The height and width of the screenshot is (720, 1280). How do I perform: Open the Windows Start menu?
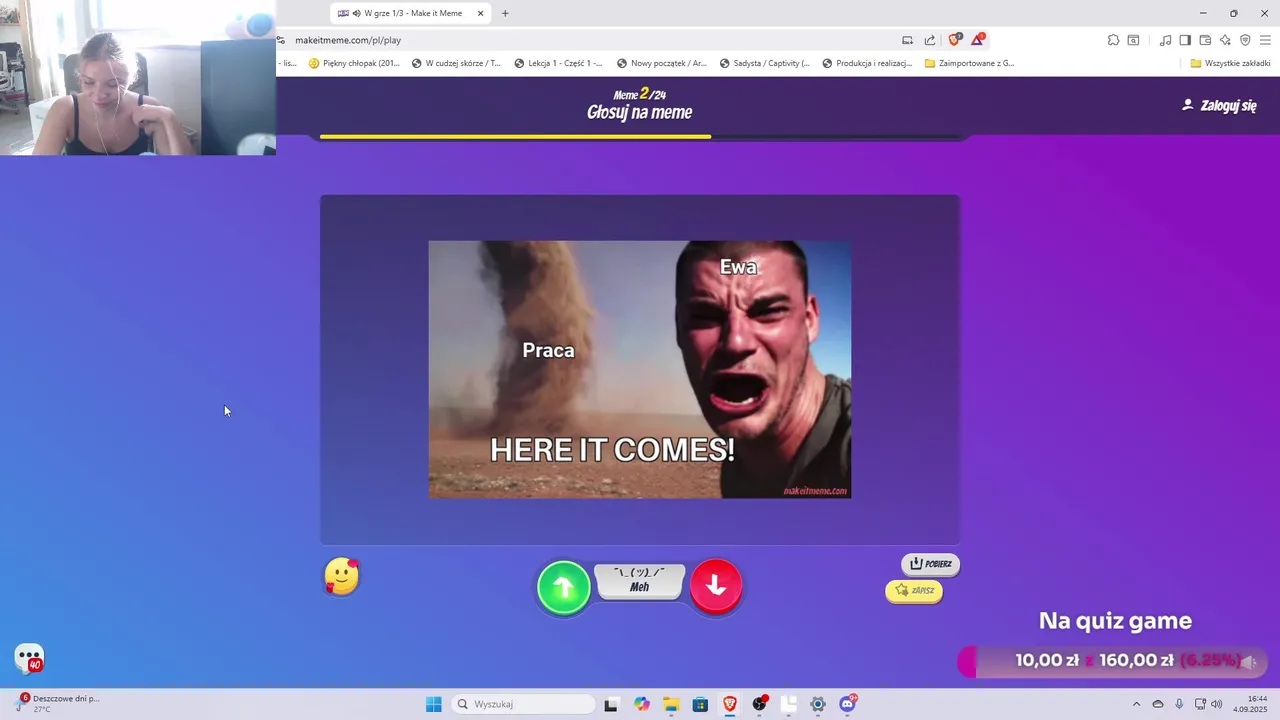[x=433, y=704]
